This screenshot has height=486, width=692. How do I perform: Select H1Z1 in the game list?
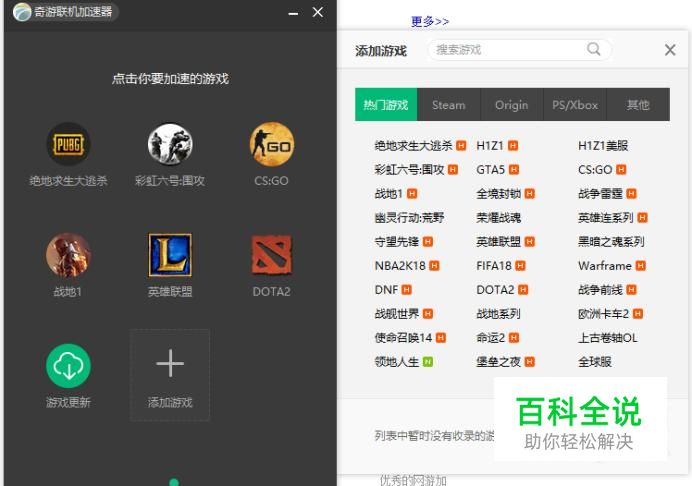coord(490,146)
